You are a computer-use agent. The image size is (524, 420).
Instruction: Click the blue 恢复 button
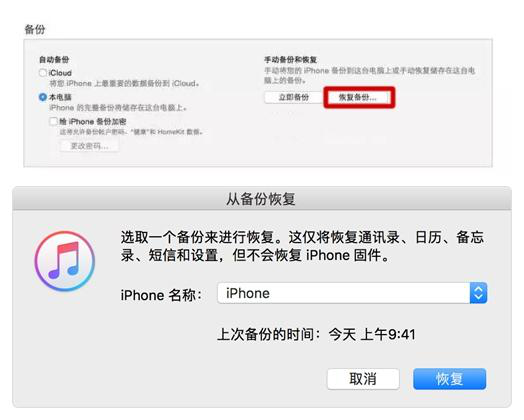[x=449, y=379]
